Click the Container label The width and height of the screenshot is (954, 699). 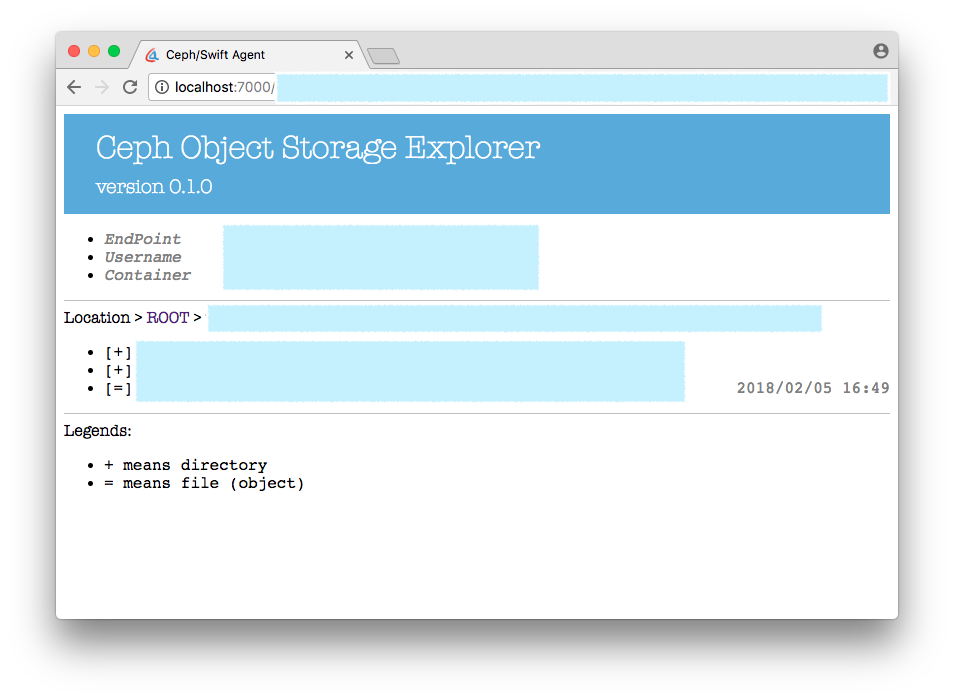(x=147, y=275)
